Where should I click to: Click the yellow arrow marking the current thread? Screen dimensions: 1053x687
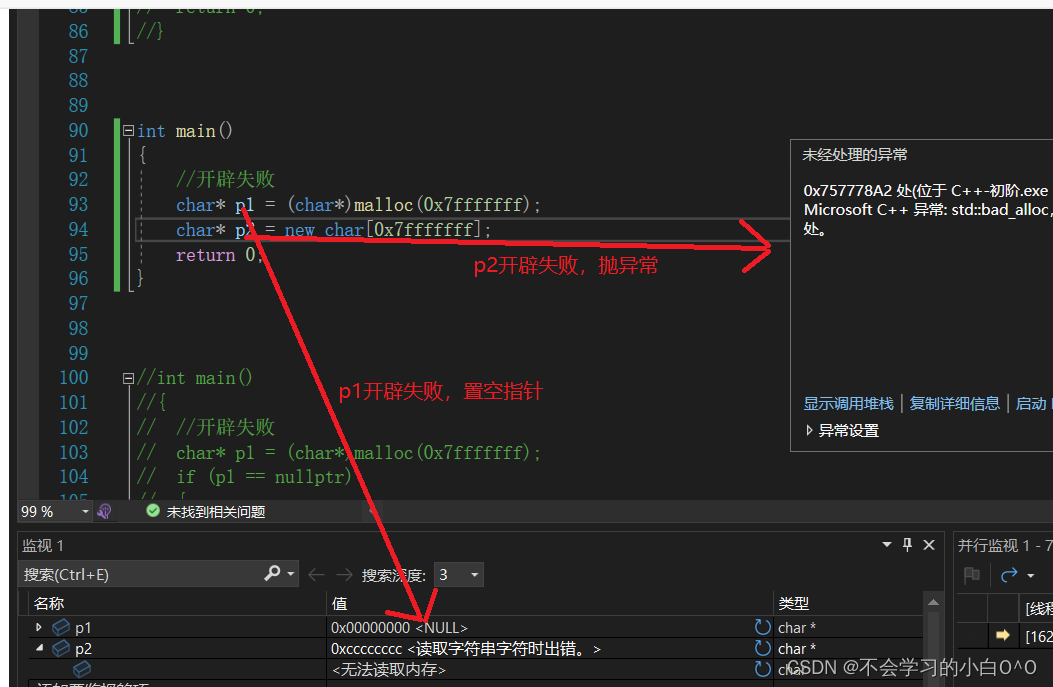click(1003, 635)
